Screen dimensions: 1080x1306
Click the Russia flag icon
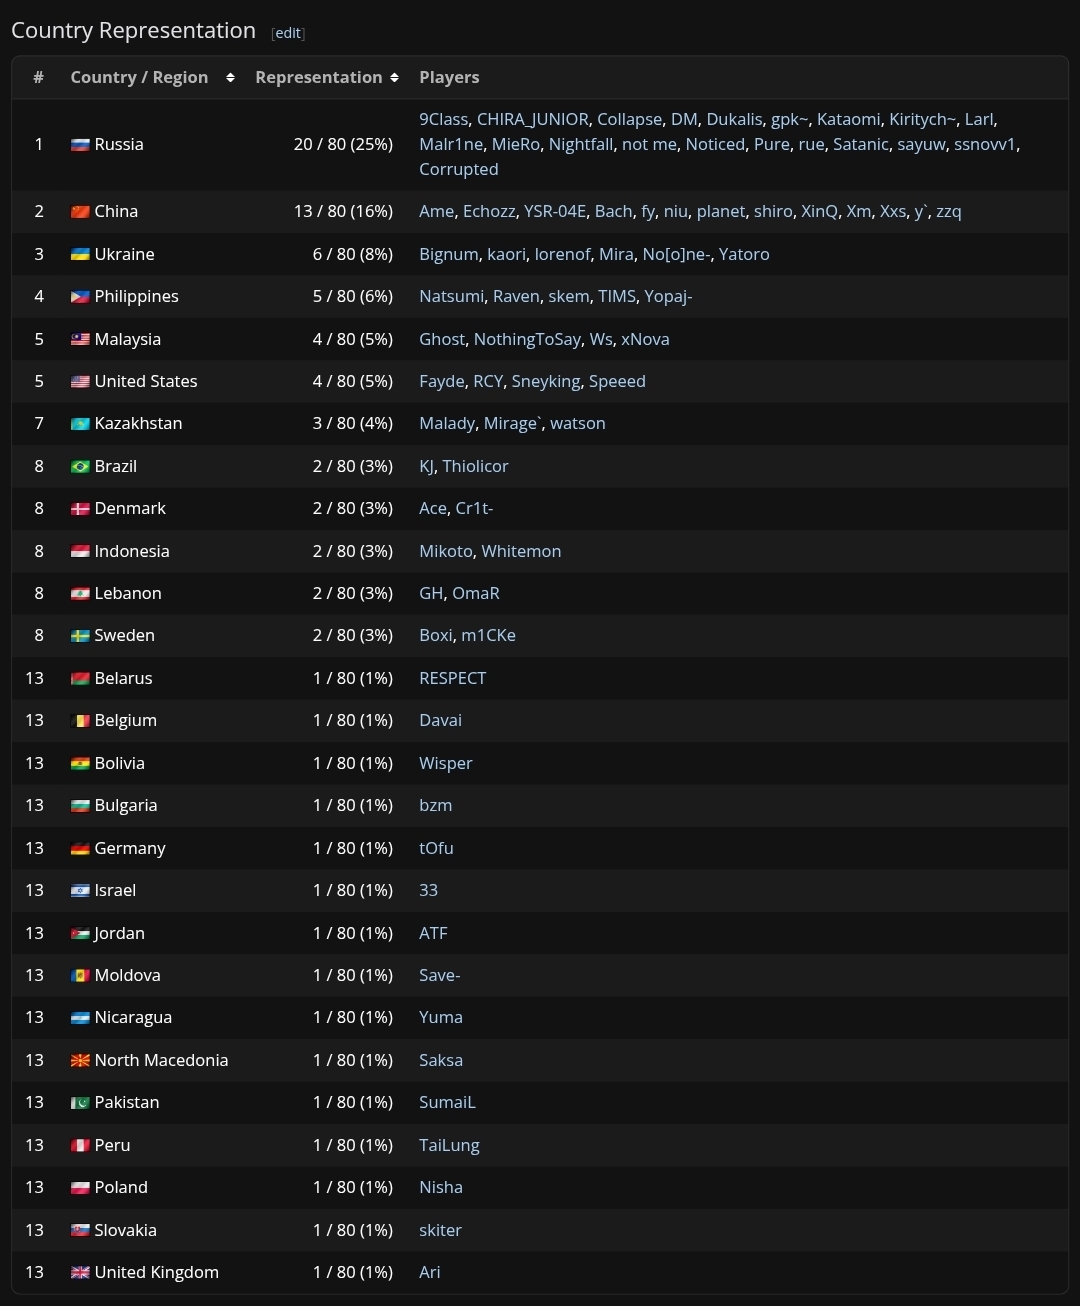coord(80,145)
